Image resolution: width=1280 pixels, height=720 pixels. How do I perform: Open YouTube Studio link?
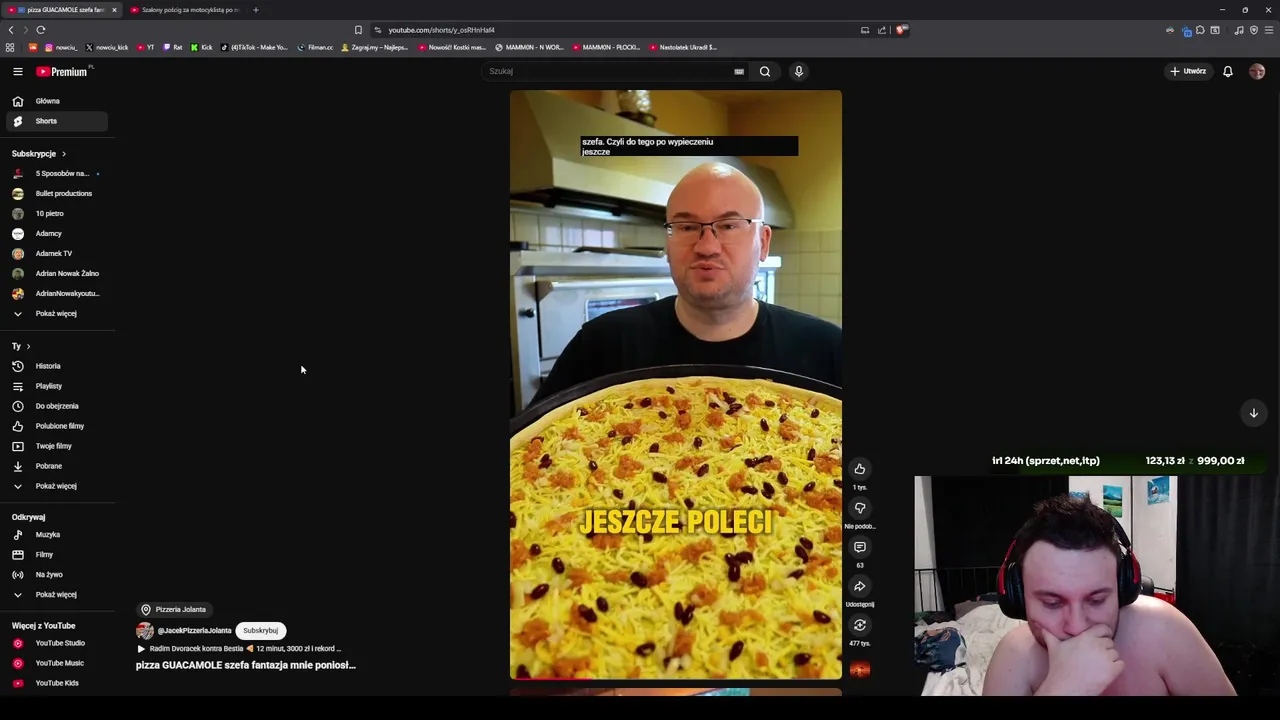tap(56, 643)
